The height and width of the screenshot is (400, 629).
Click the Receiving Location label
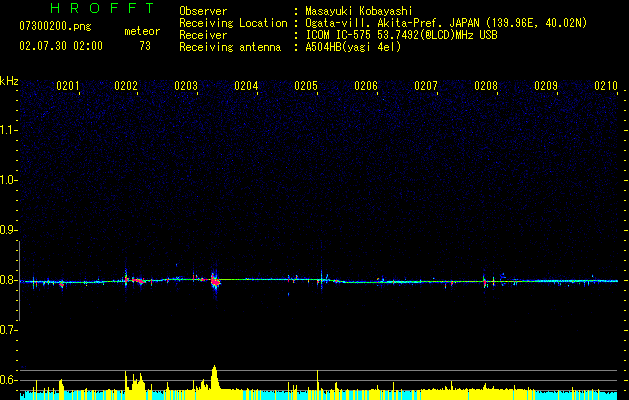233,23
